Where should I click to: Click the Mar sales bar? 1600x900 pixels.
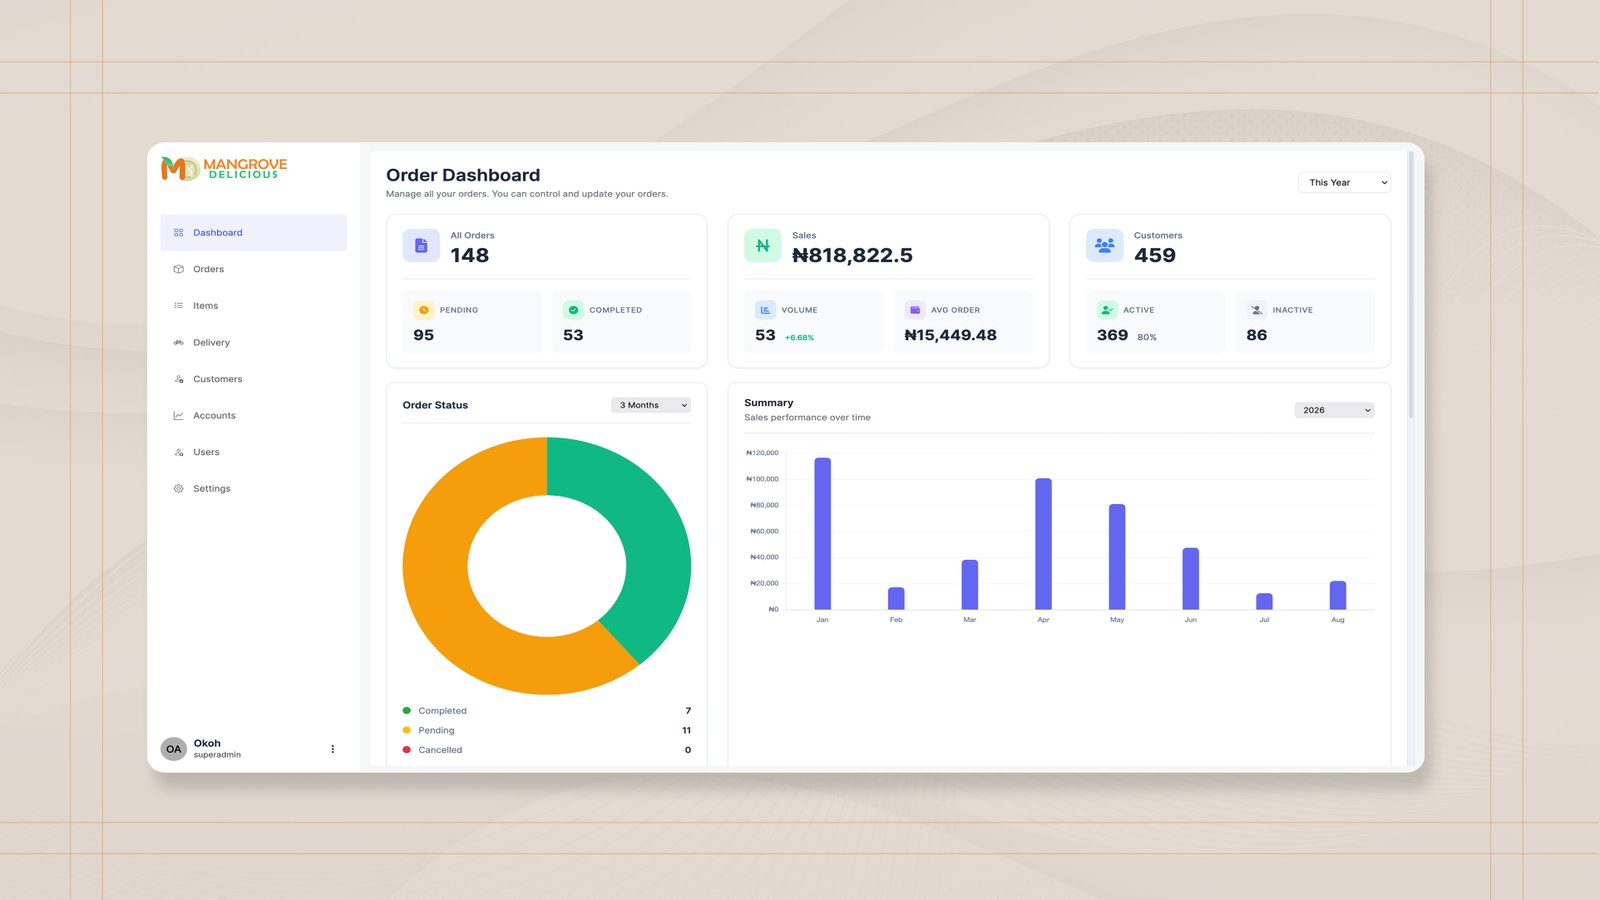point(970,584)
